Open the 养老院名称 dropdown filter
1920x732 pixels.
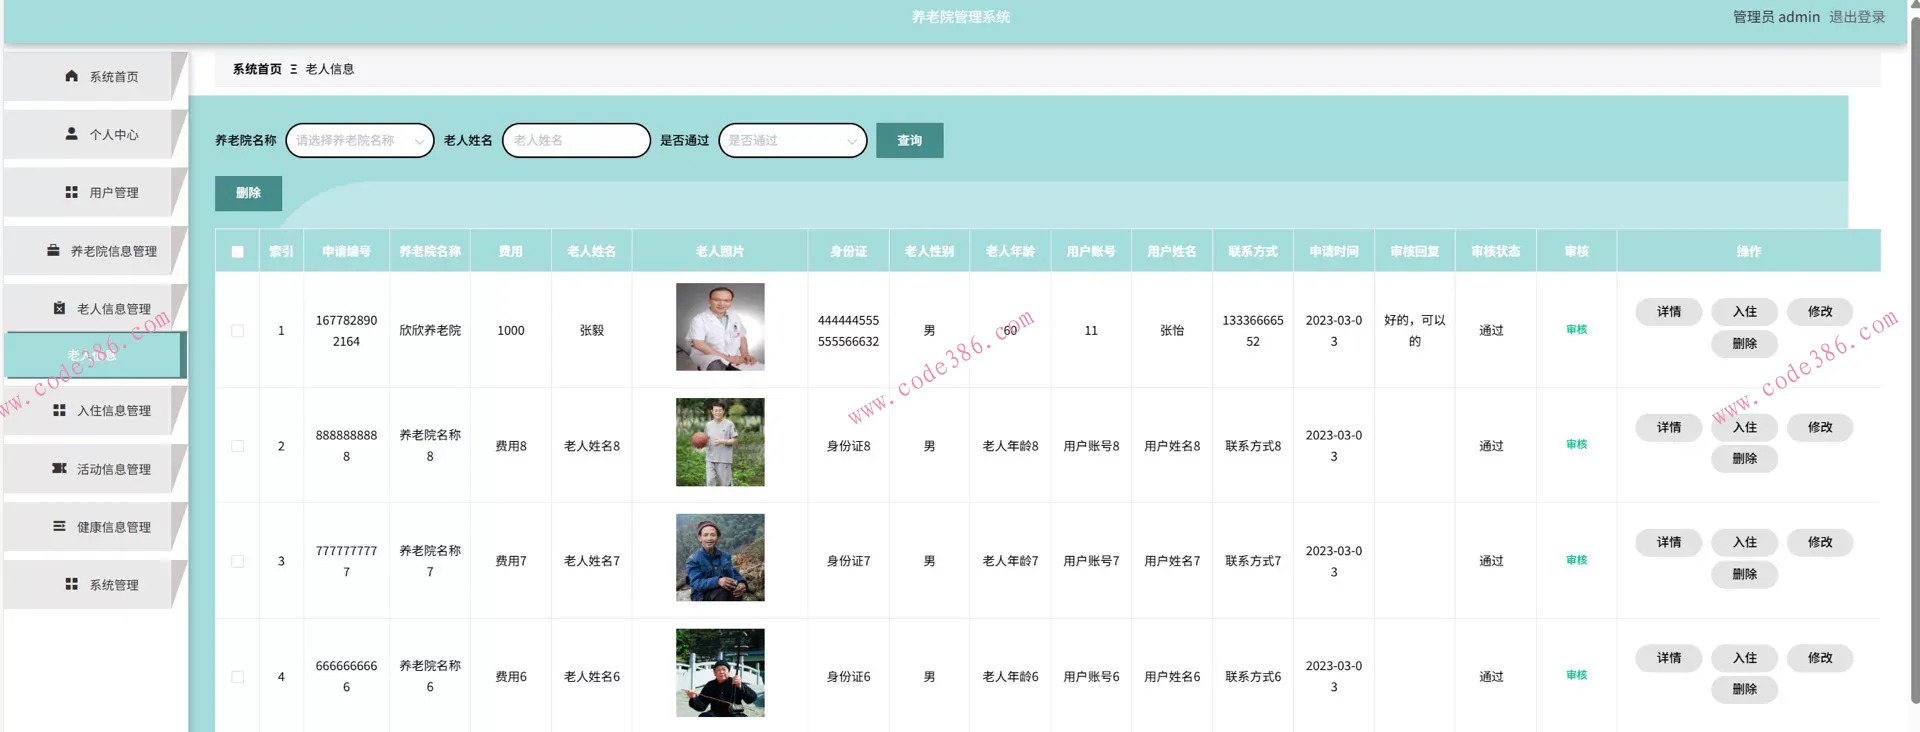[359, 141]
